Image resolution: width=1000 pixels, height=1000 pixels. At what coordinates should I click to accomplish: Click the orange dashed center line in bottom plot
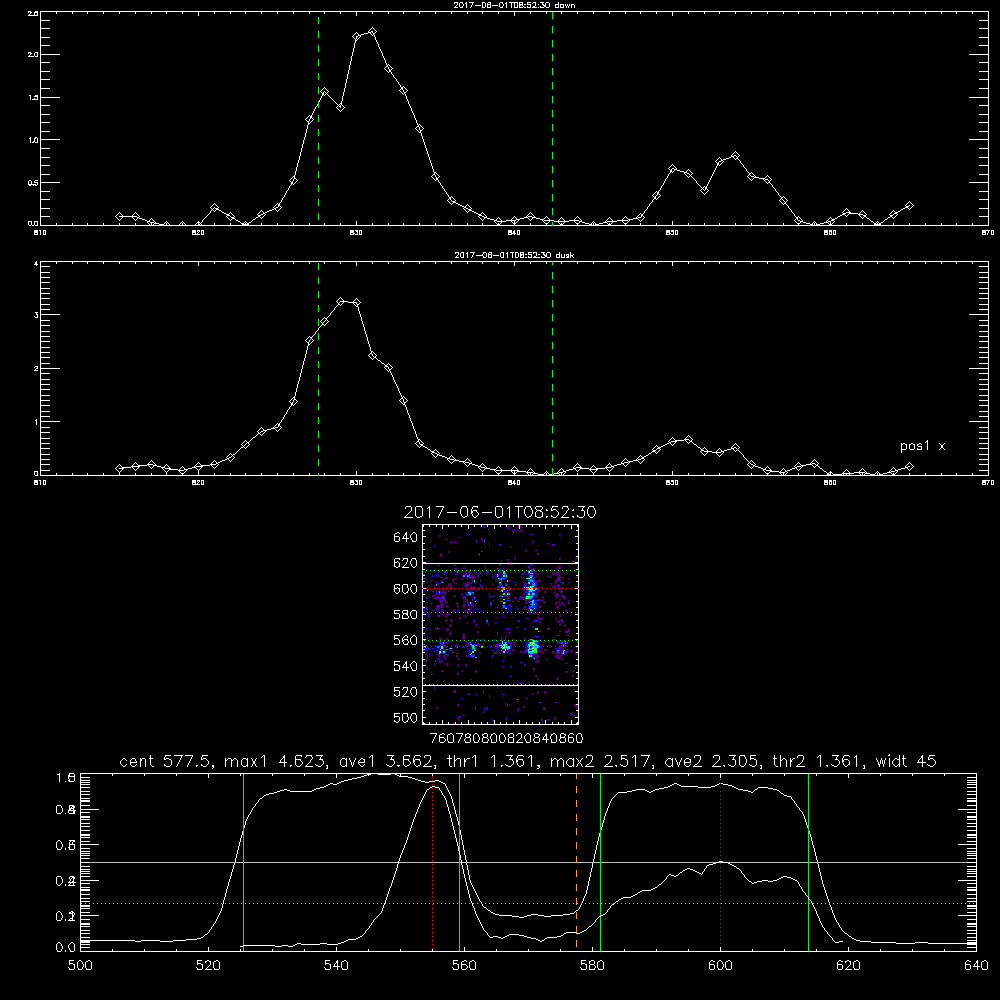[577, 861]
